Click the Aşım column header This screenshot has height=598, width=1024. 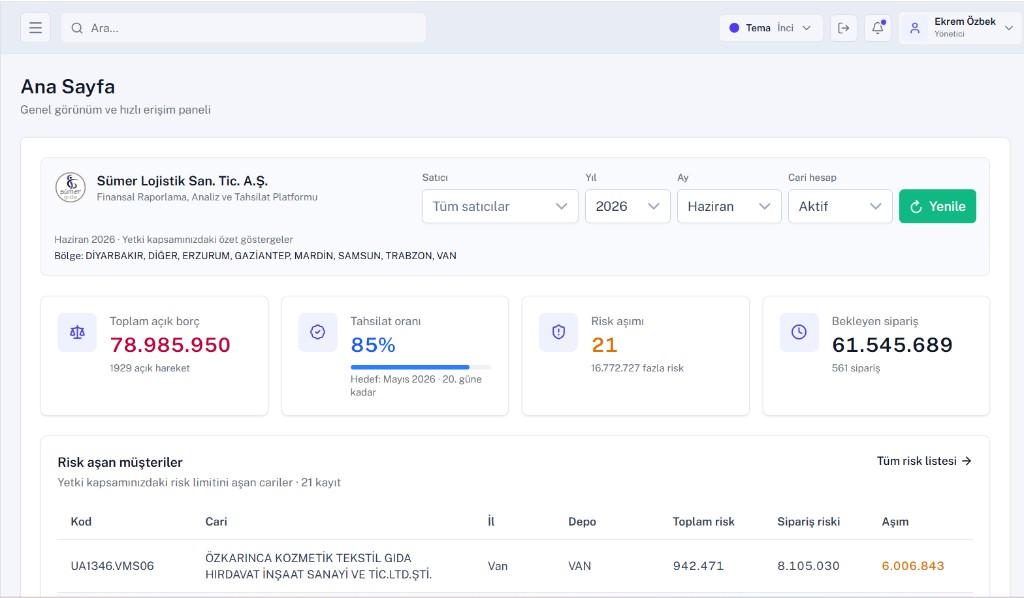(x=895, y=522)
